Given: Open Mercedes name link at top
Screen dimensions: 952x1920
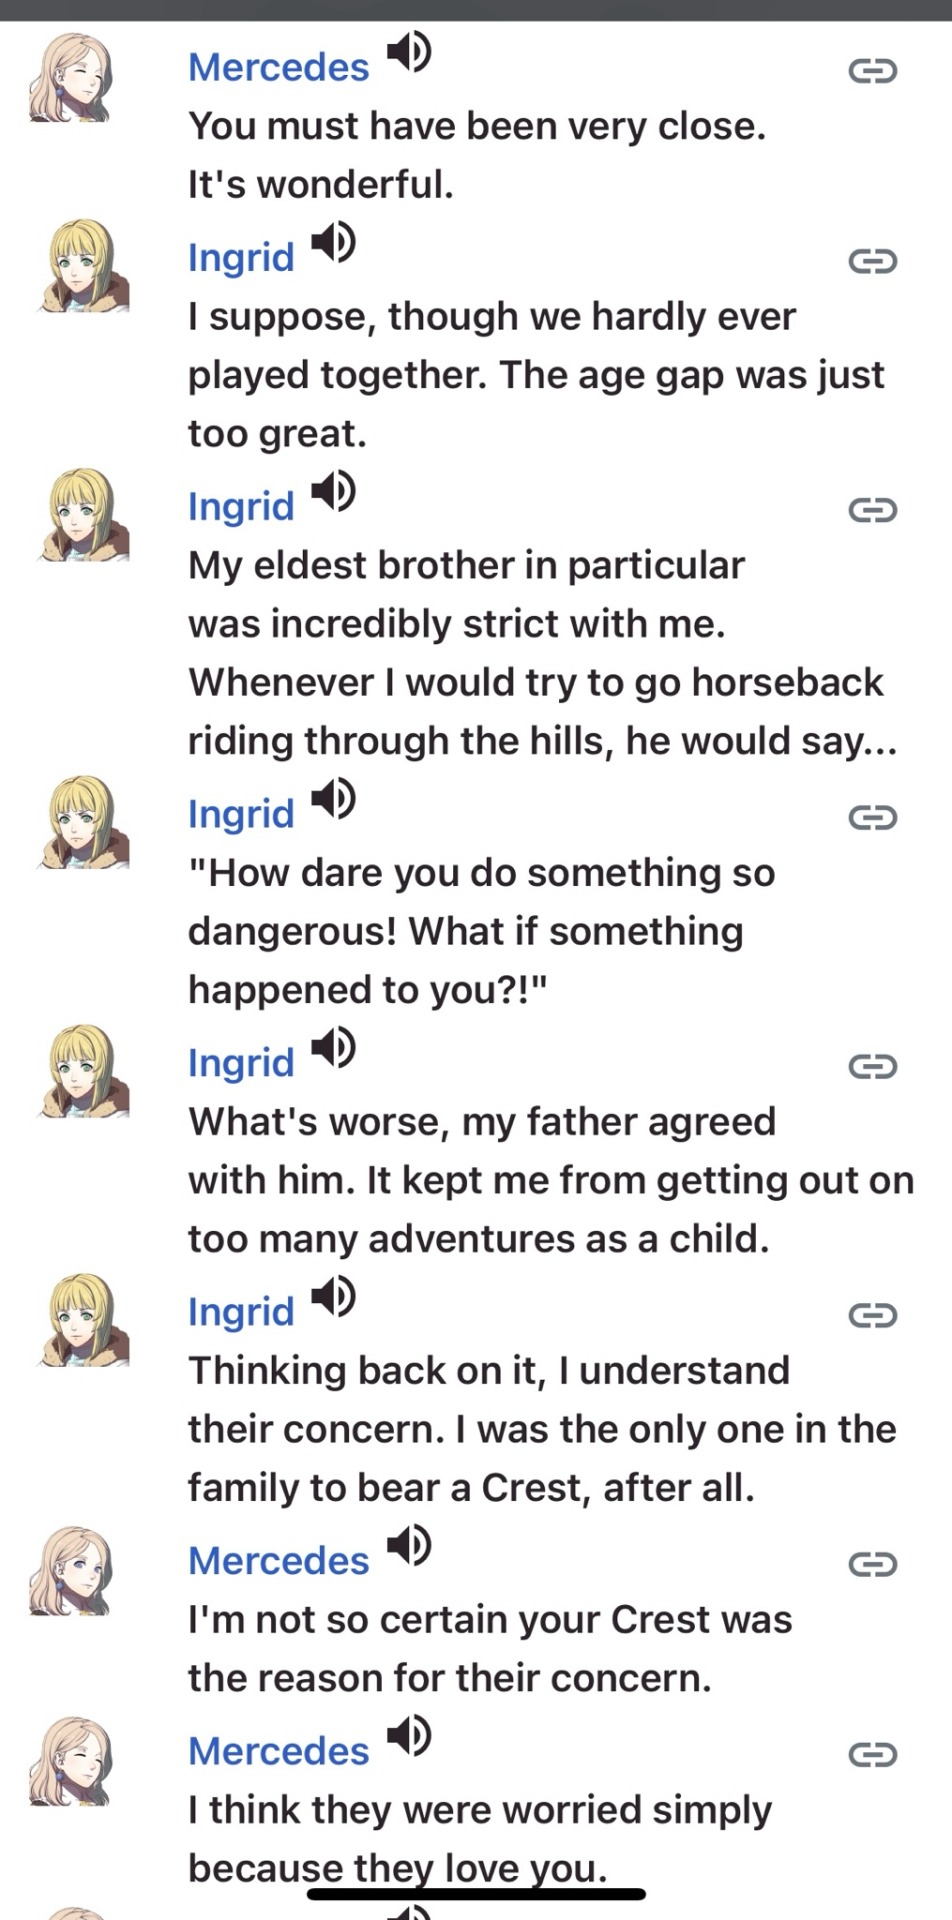Looking at the screenshot, I should [x=279, y=68].
